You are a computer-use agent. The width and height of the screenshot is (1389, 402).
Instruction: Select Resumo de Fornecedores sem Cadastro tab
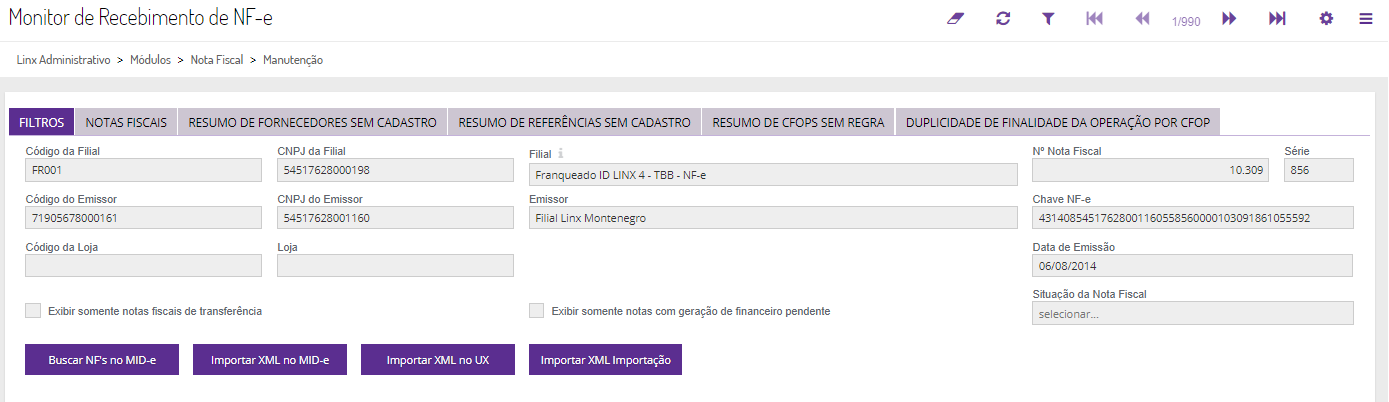[312, 123]
